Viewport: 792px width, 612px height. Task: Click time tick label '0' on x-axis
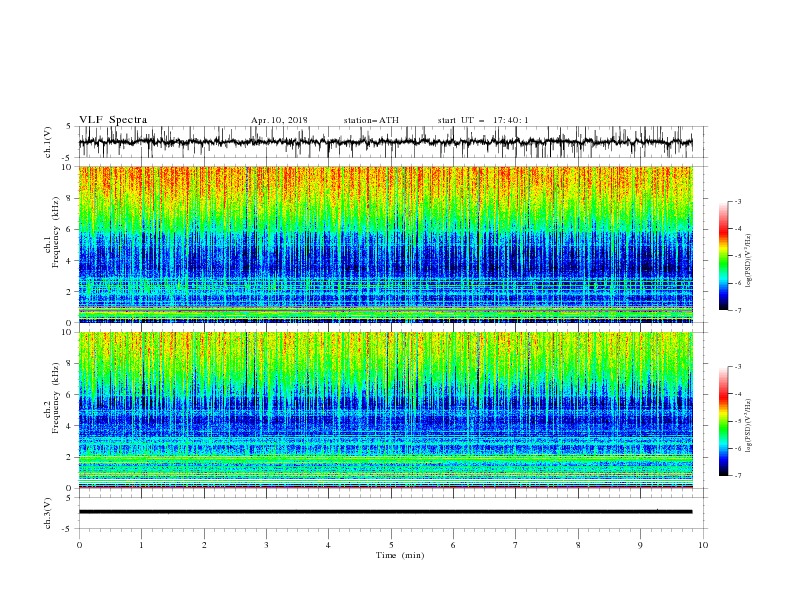pos(79,545)
